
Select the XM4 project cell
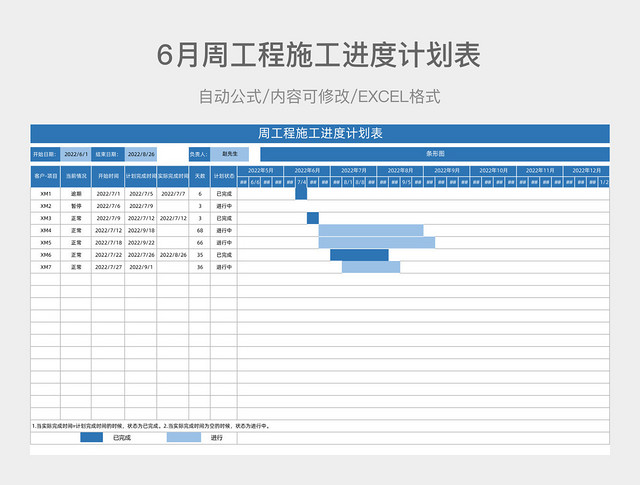pyautogui.click(x=45, y=231)
